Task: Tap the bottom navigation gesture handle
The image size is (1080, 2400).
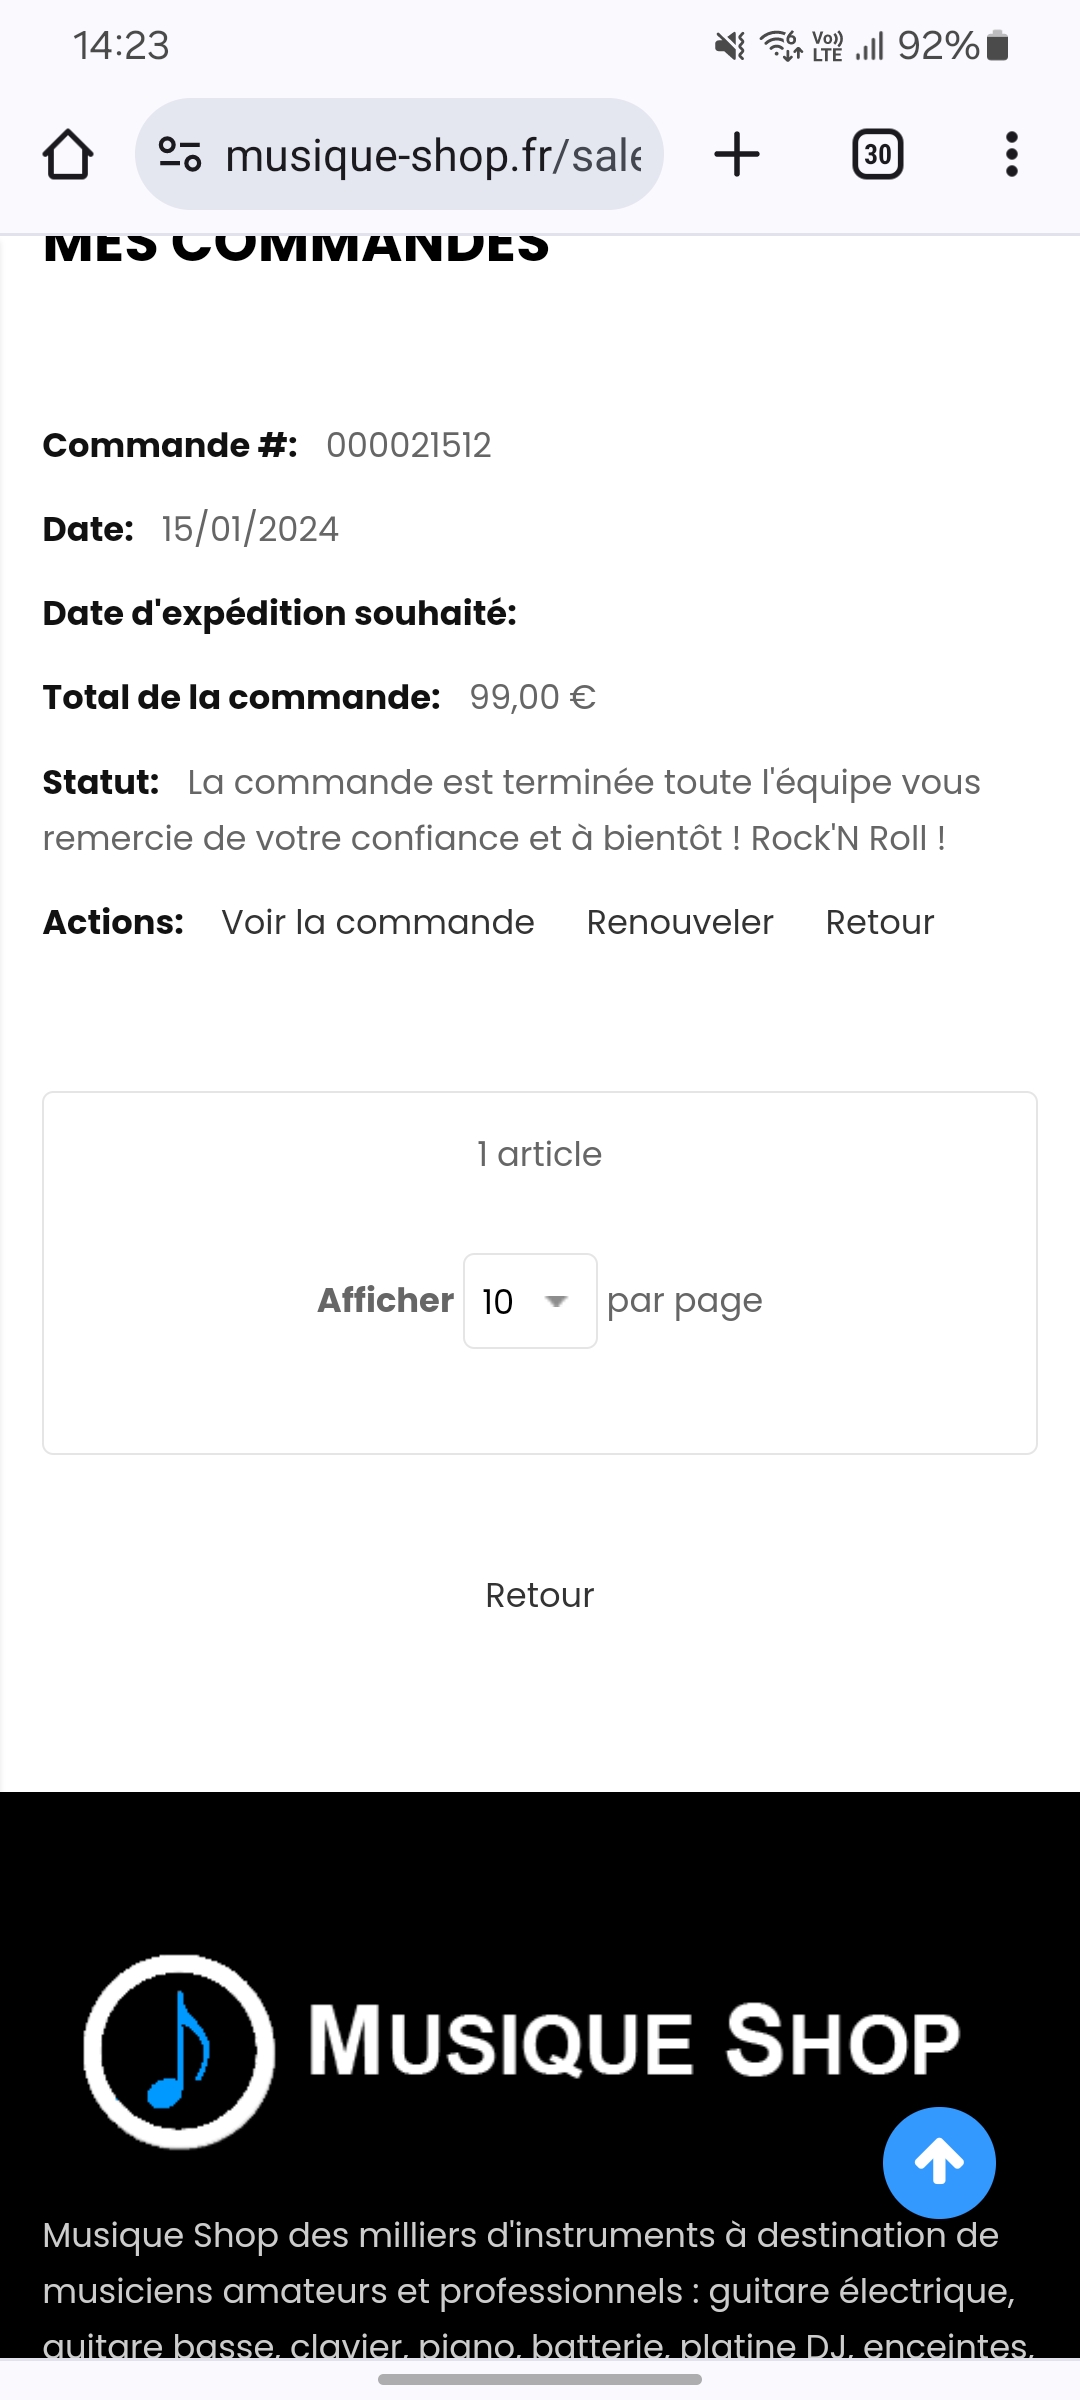Action: (x=539, y=2380)
